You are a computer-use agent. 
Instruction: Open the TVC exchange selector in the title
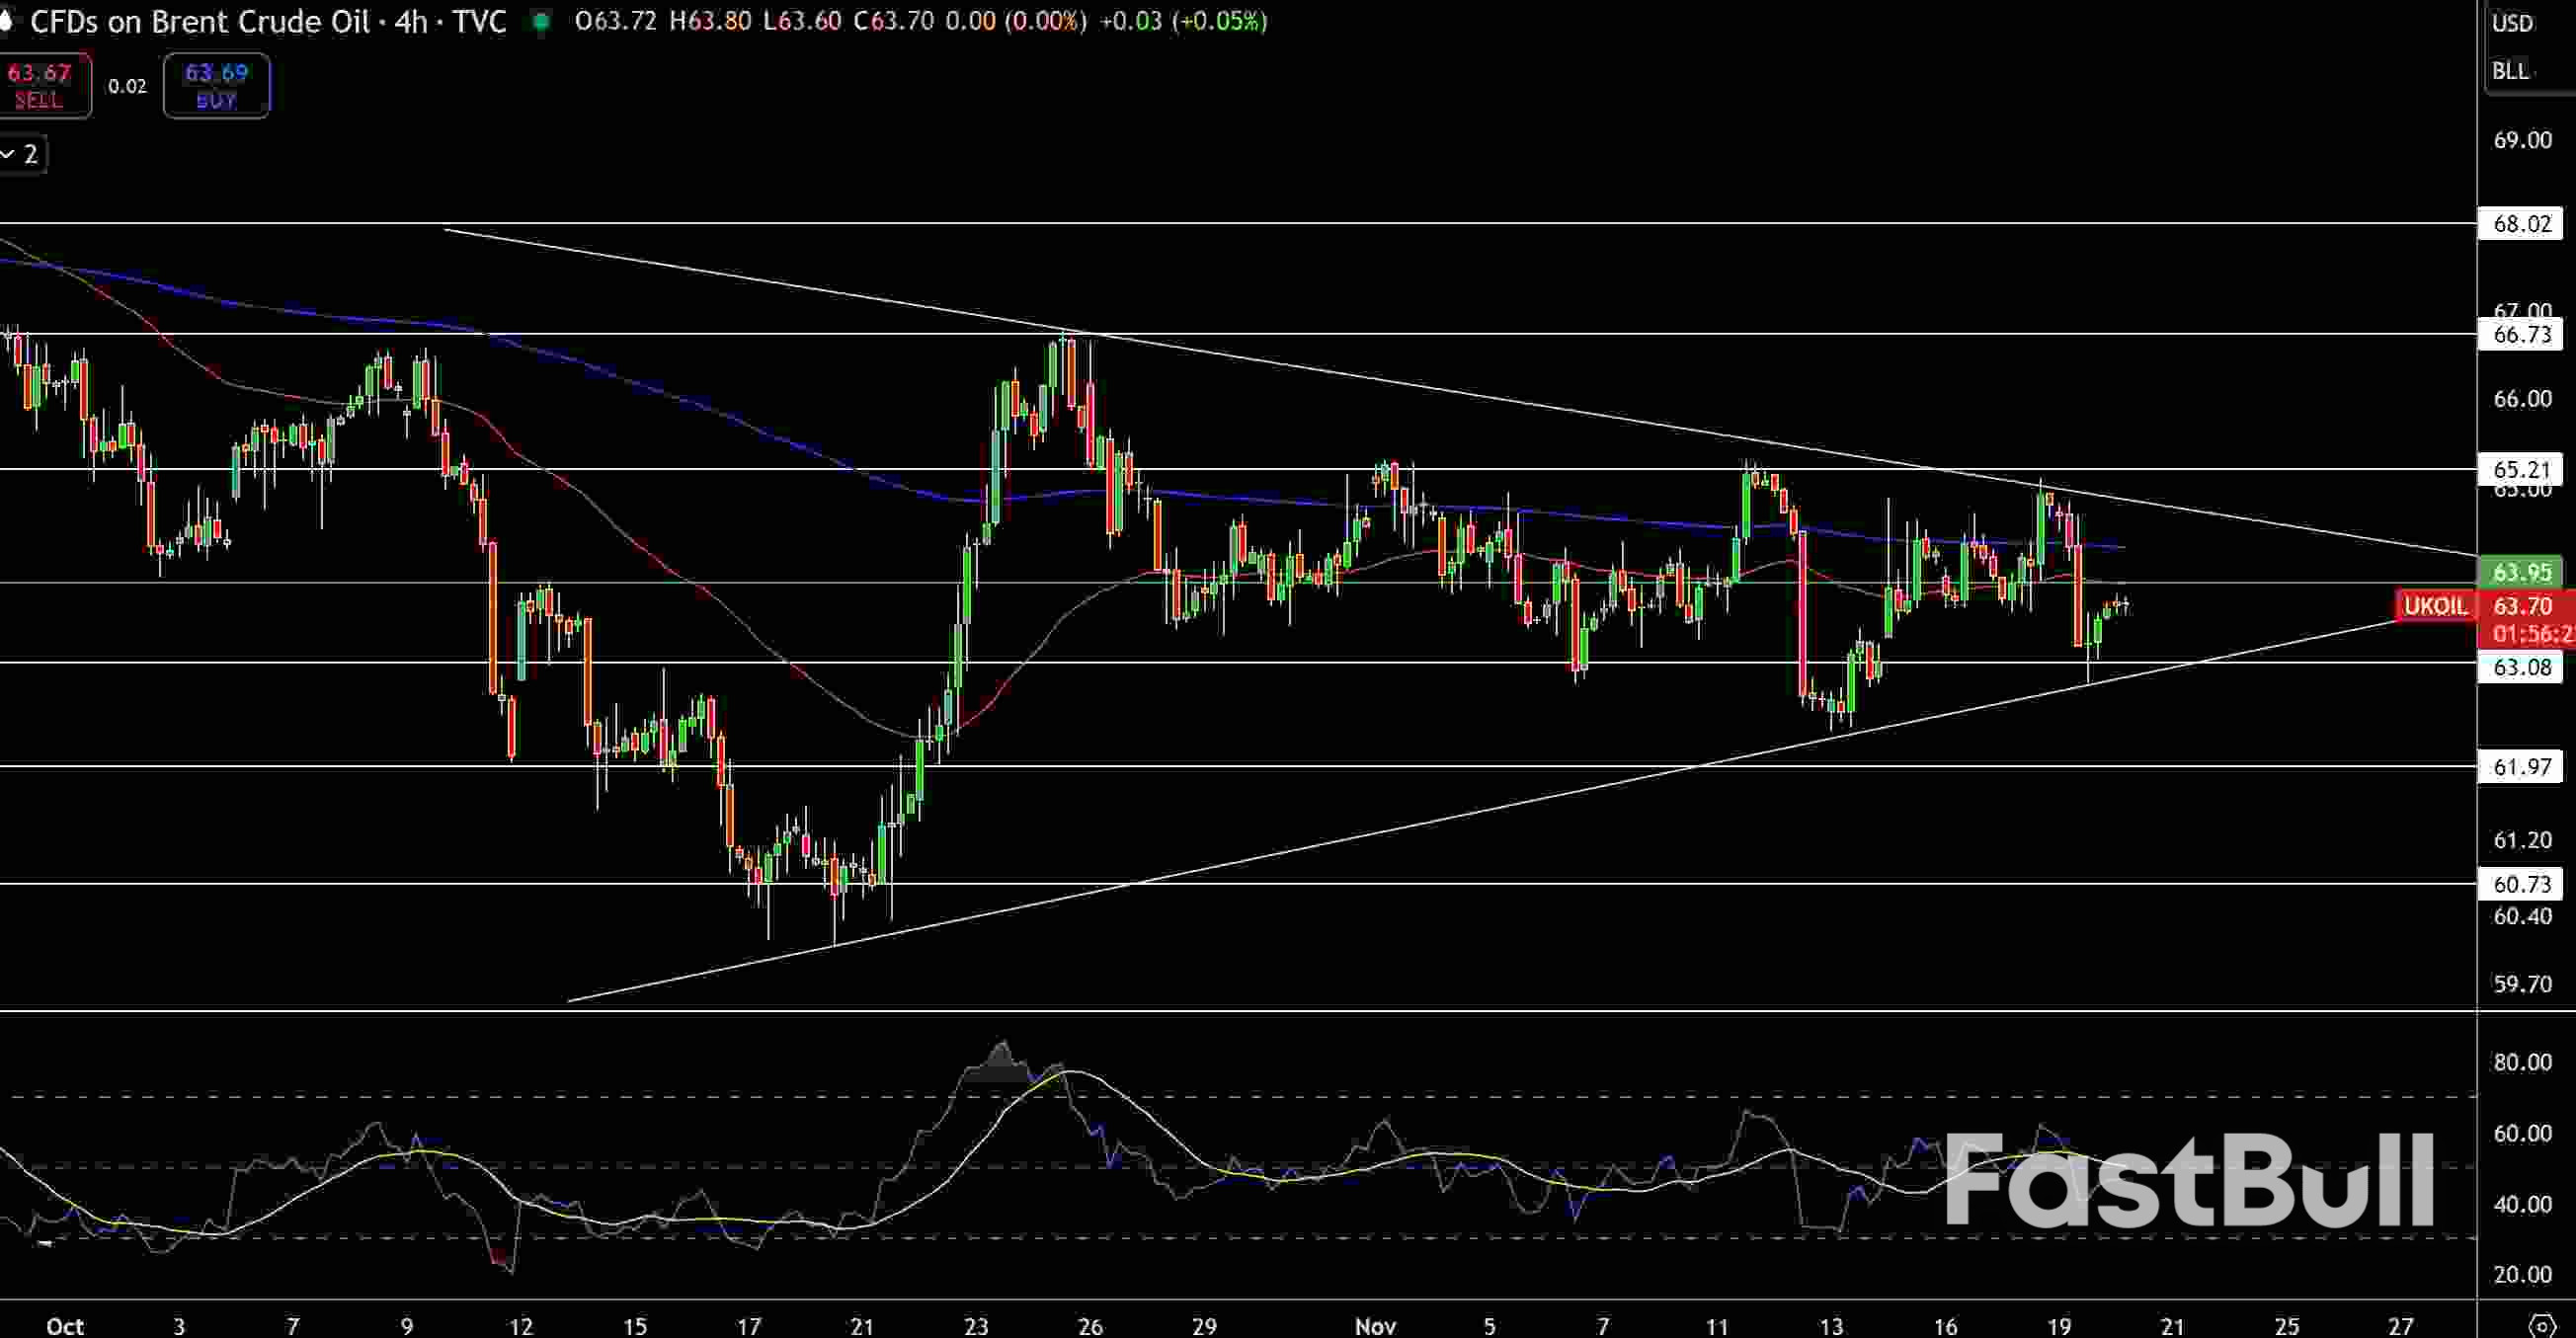click(x=477, y=22)
